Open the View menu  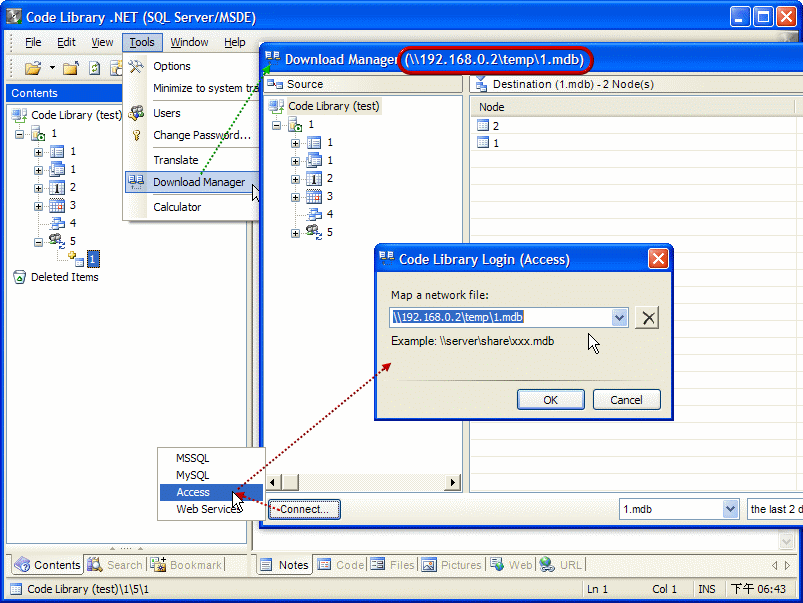click(102, 42)
